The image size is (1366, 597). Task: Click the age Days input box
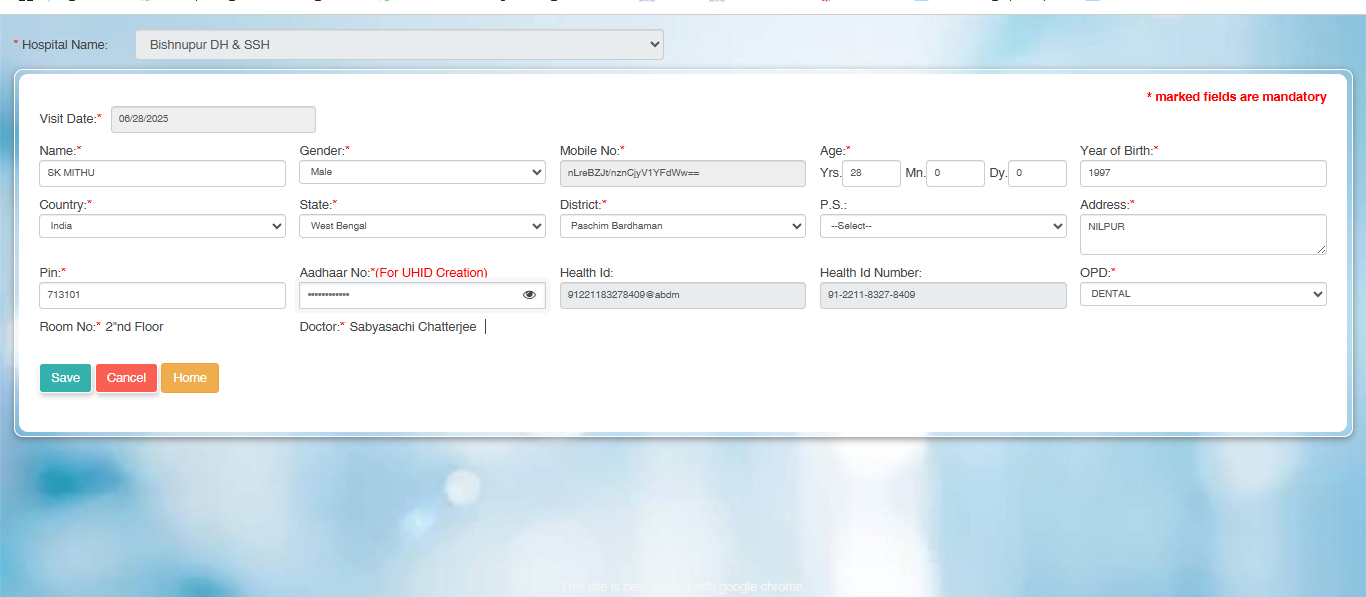(x=1037, y=173)
